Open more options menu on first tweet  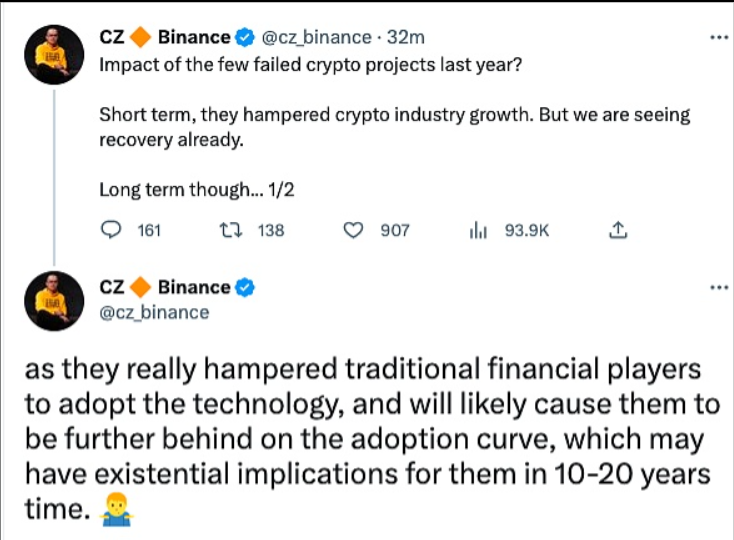718,38
